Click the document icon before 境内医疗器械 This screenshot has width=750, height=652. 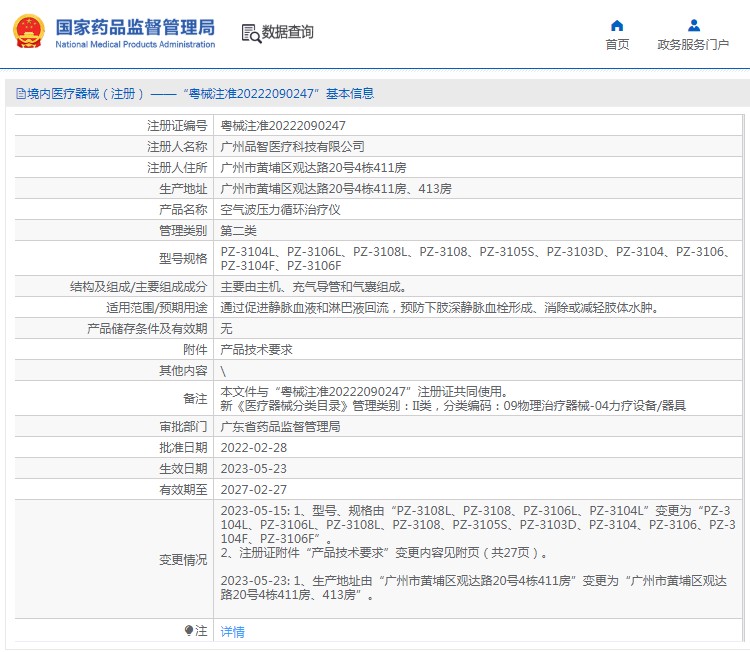coord(20,94)
